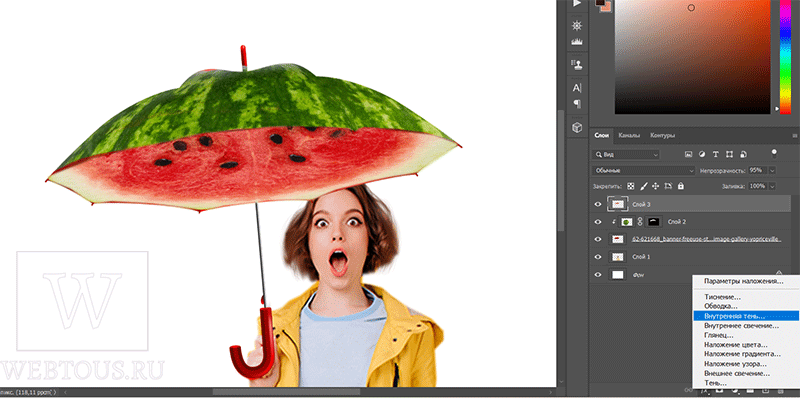
Task: Choose Тиснение from the style menu
Action: click(745, 297)
